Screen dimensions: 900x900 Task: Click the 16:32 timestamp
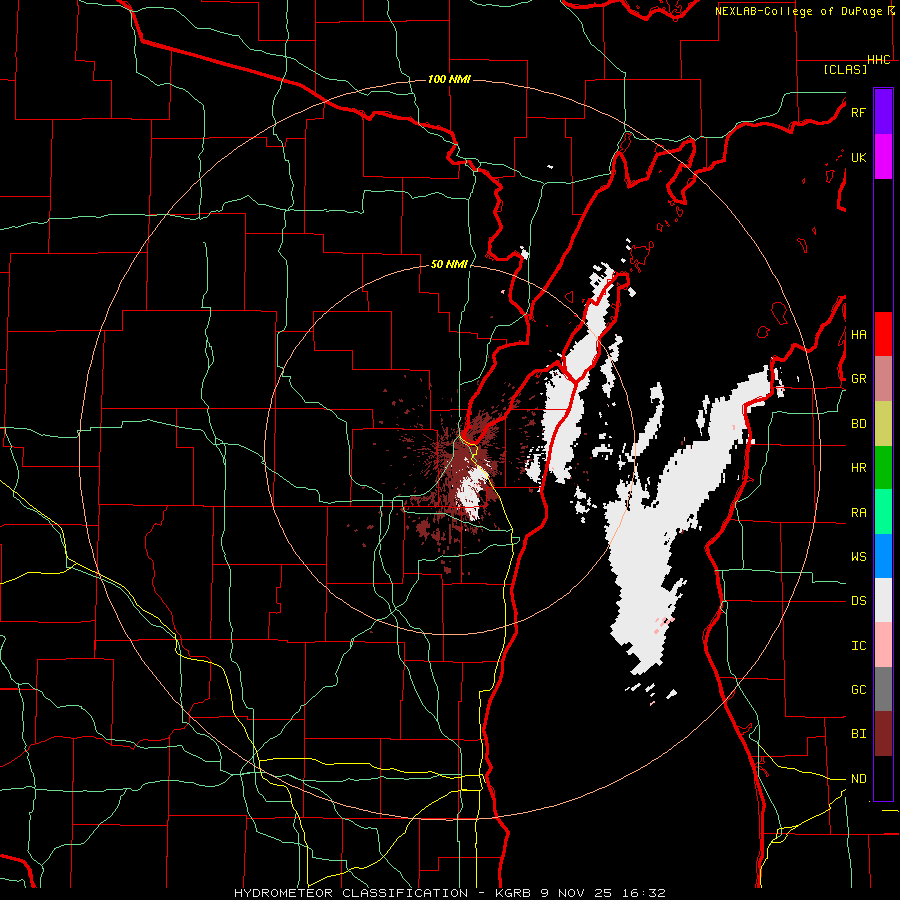coord(644,893)
